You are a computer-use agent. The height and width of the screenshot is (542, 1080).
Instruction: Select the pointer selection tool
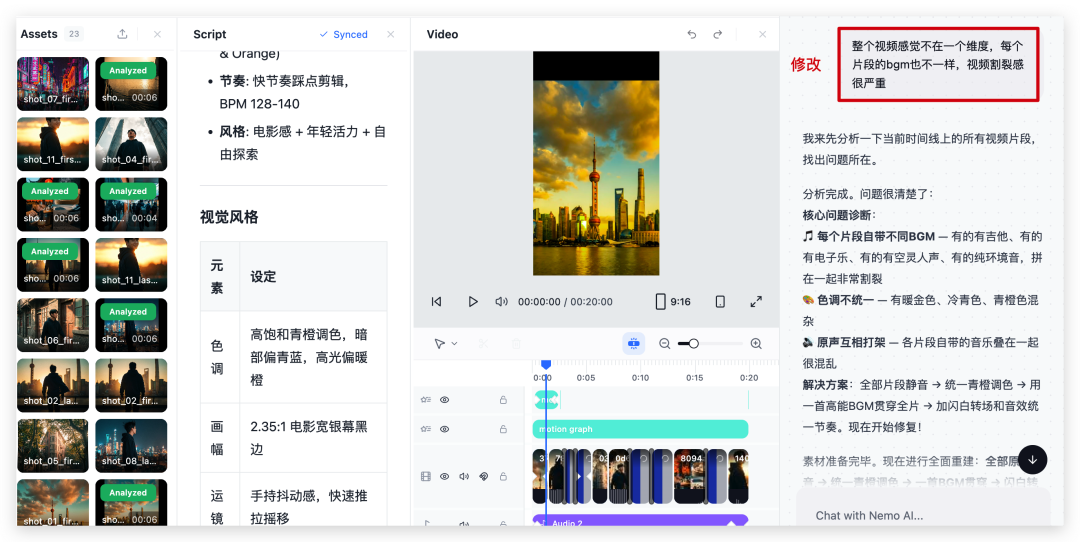point(439,343)
